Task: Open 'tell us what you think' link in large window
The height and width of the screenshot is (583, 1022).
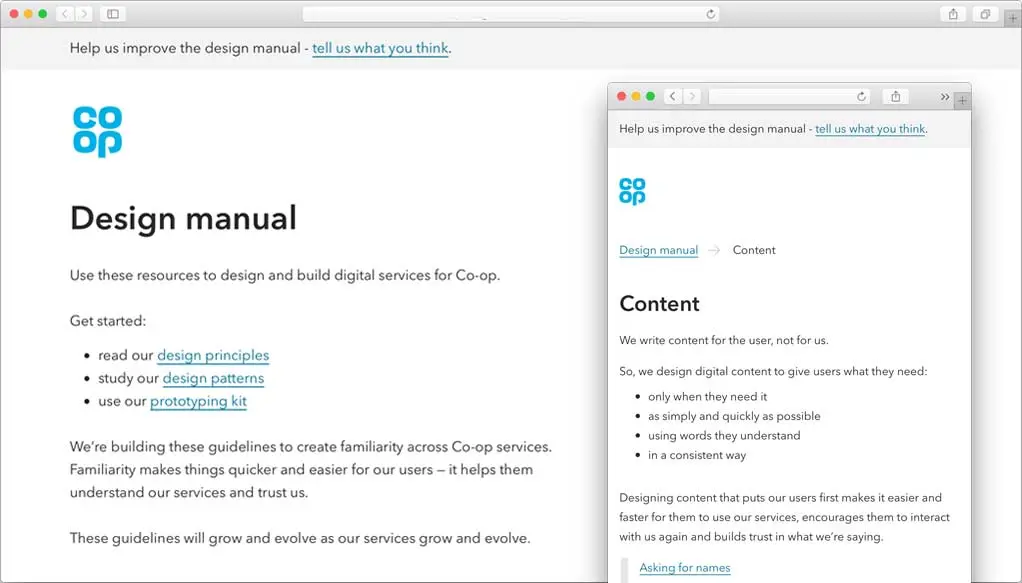Action: (x=380, y=48)
